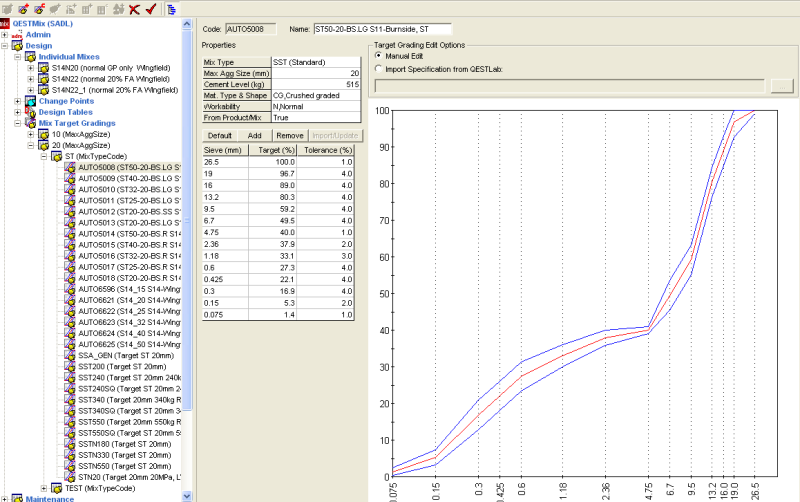
Task: Expand the S14N20 individual mix node
Action: coord(31,68)
